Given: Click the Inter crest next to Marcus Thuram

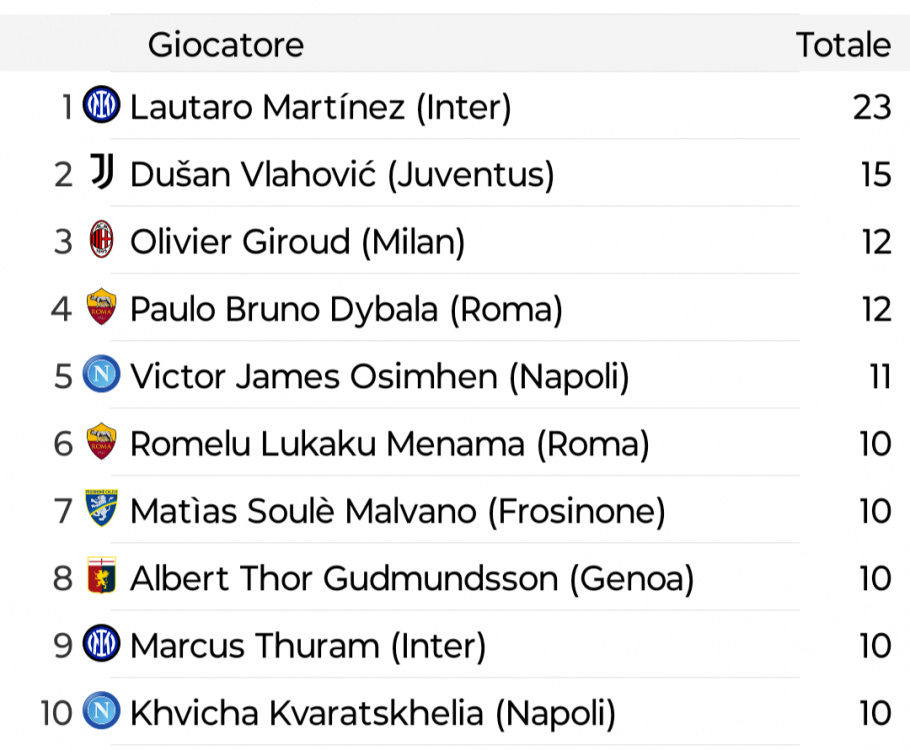Looking at the screenshot, I should pyautogui.click(x=102, y=643).
